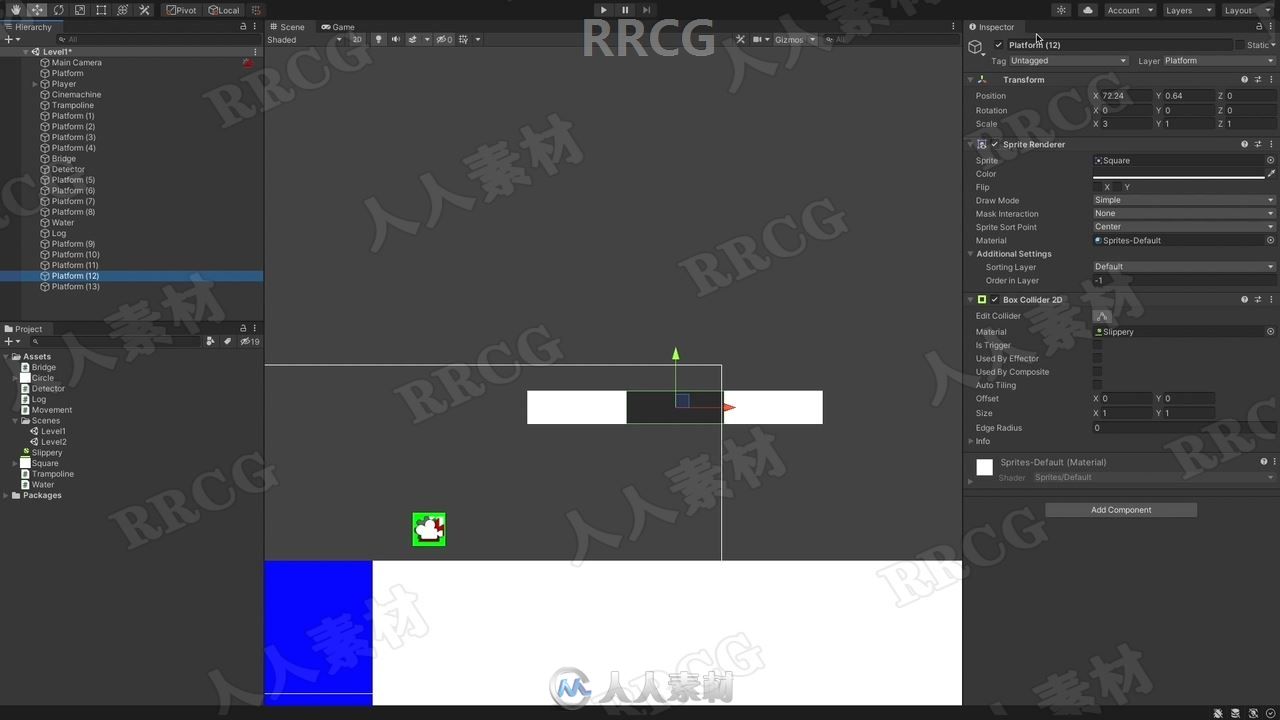This screenshot has height=720, width=1280.
Task: Click Edit Collider button
Action: (1102, 316)
